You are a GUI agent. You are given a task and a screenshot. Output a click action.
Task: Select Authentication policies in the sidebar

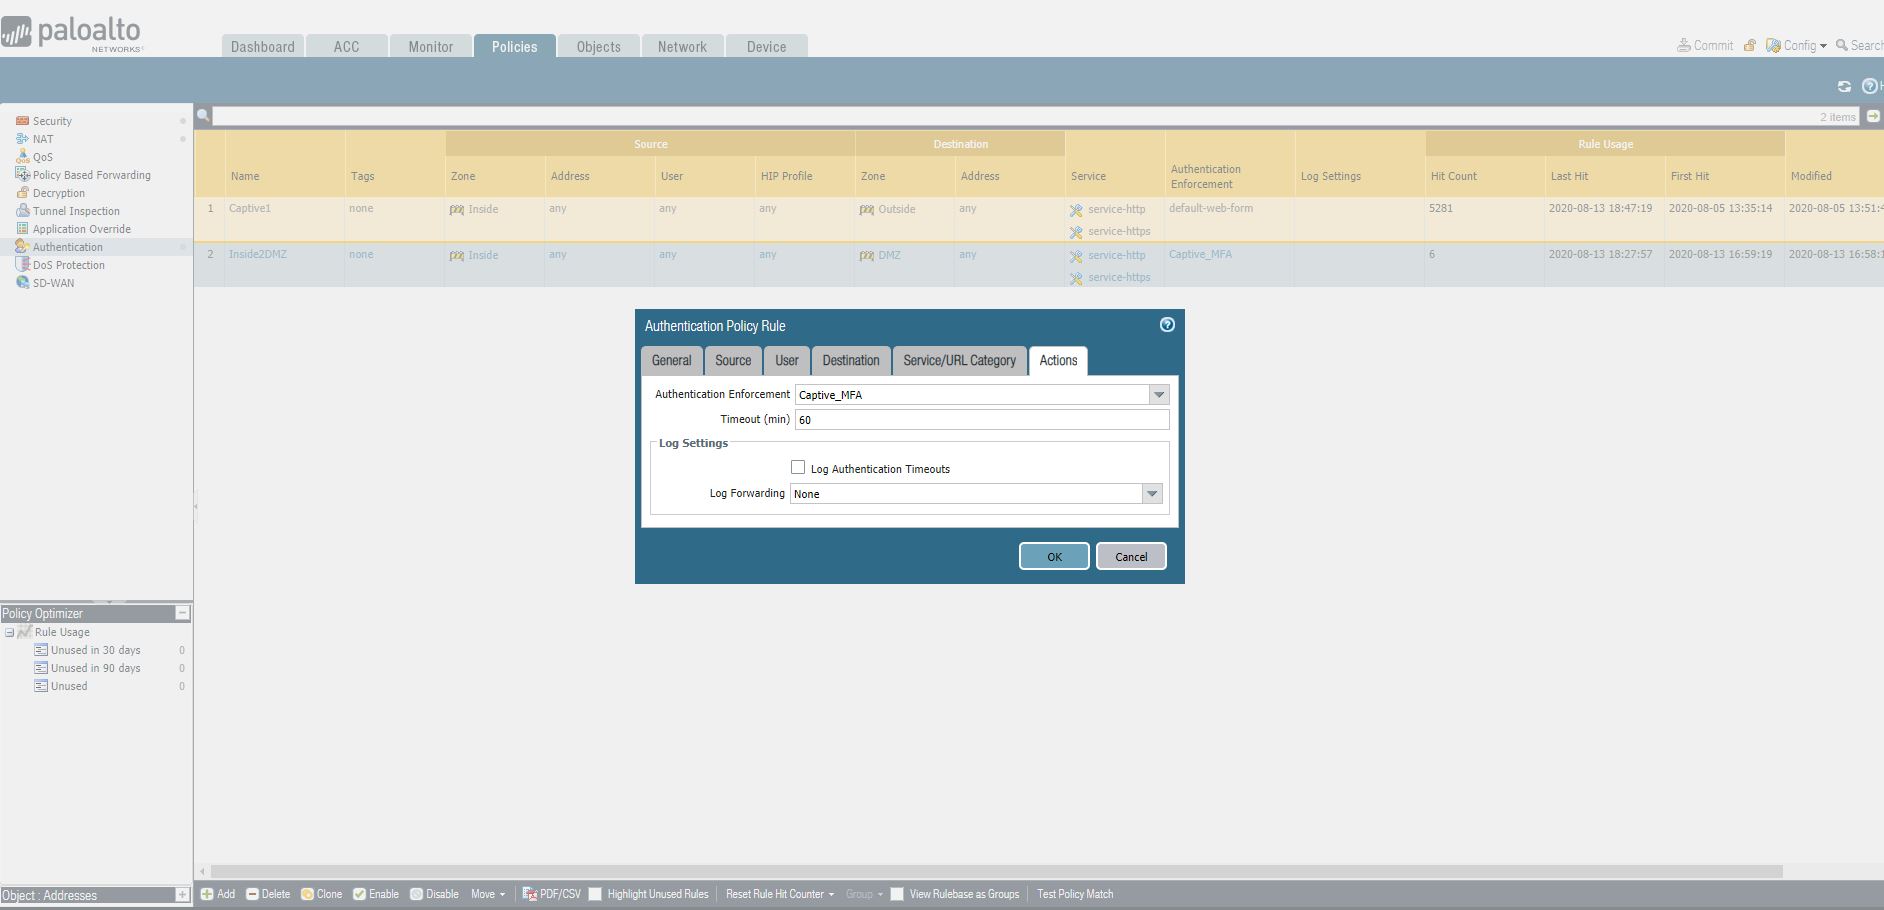coord(67,247)
